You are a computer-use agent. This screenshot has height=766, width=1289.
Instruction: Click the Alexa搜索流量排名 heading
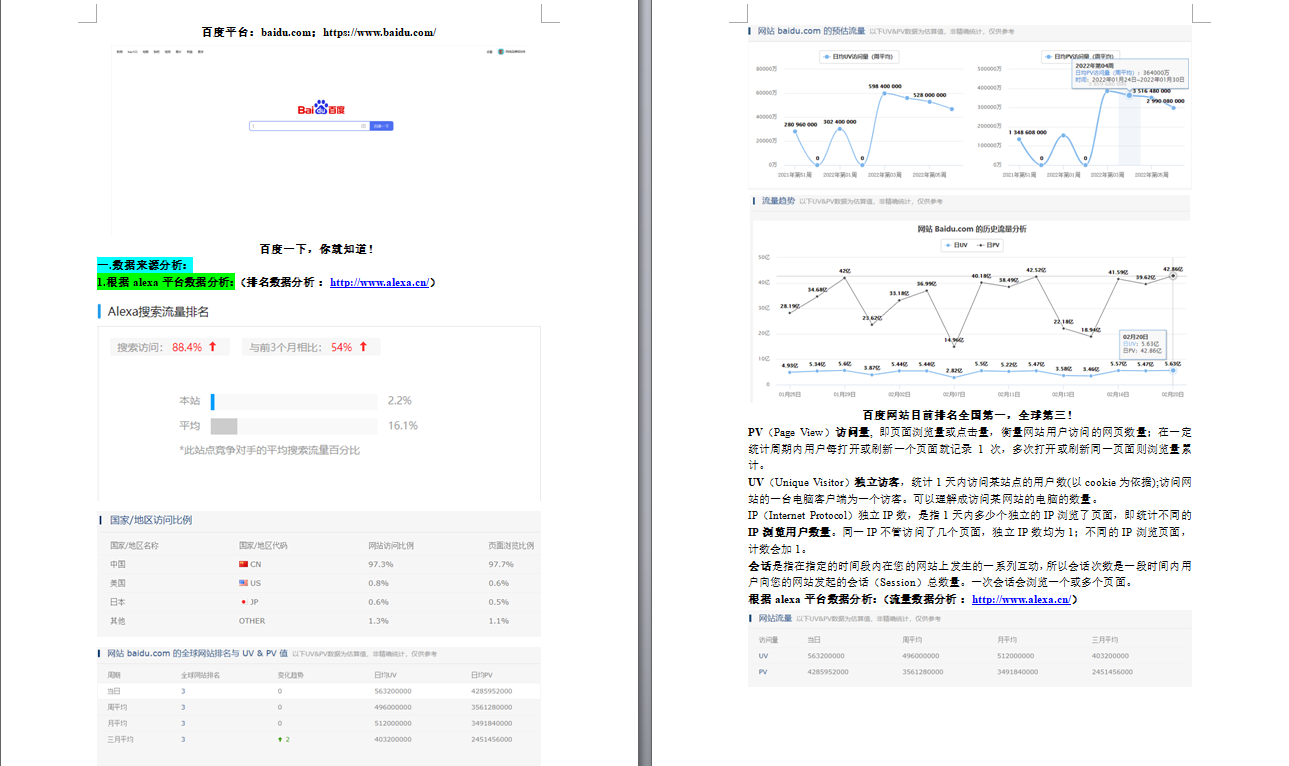(x=158, y=312)
